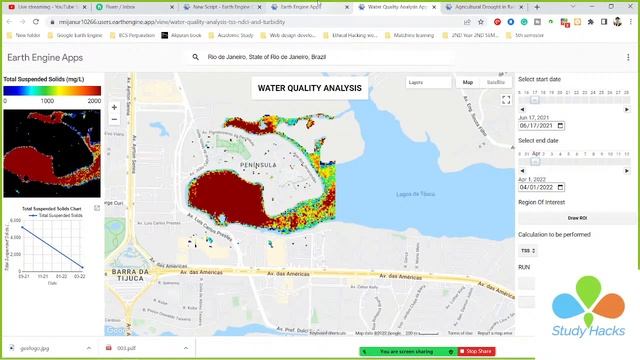The height and width of the screenshot is (360, 640).
Task: Switch to Agricultural Drought tab
Action: pos(484,7)
